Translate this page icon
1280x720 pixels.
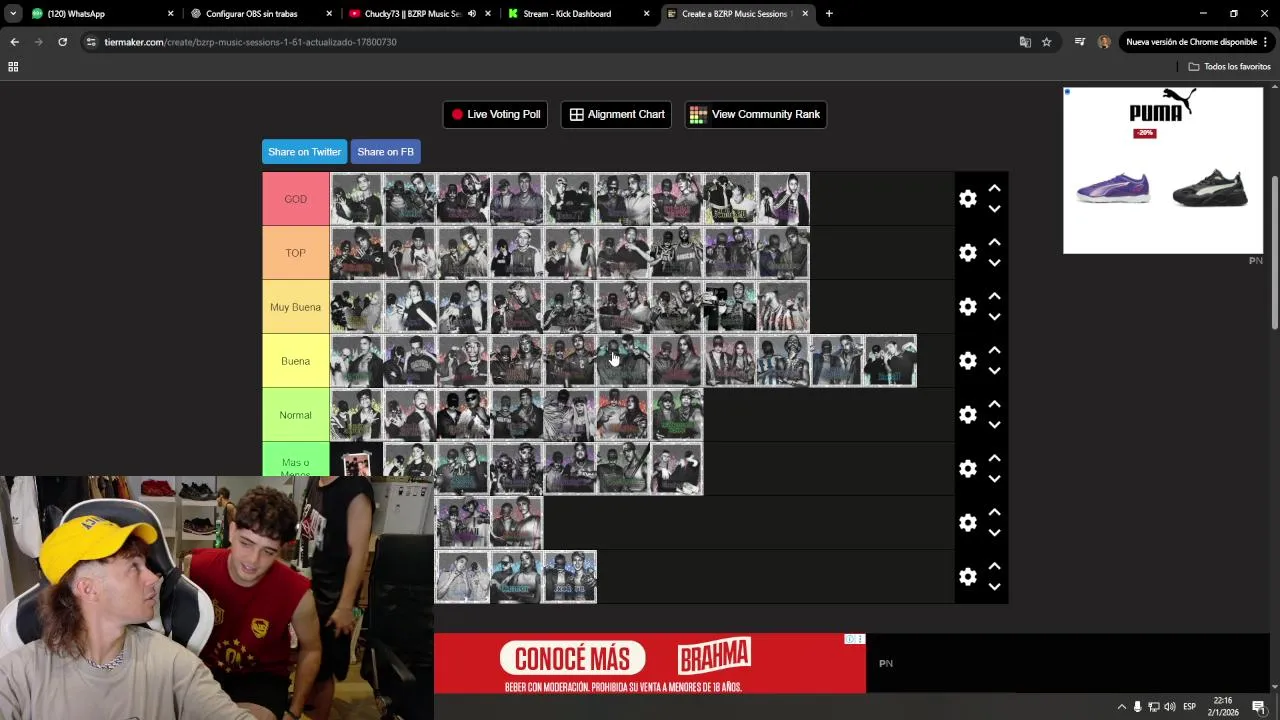(1025, 42)
